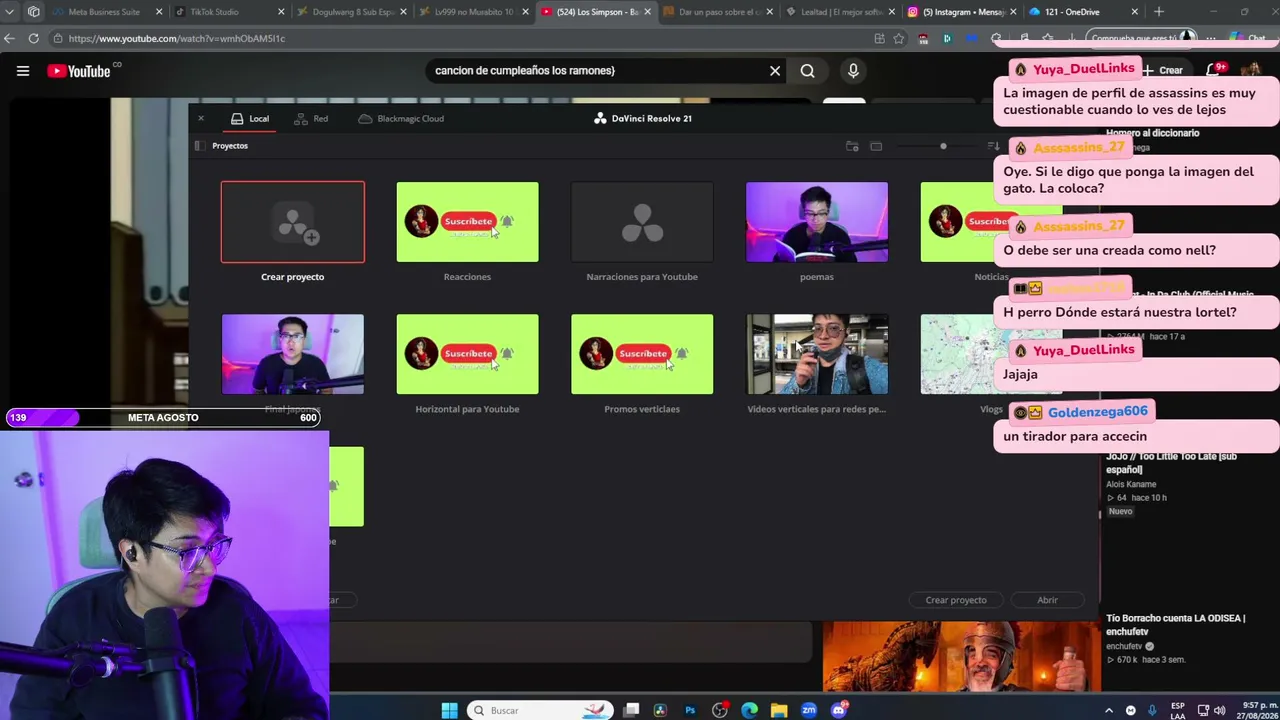This screenshot has height=720, width=1280.
Task: Open the project sort order menu
Action: coord(993,146)
